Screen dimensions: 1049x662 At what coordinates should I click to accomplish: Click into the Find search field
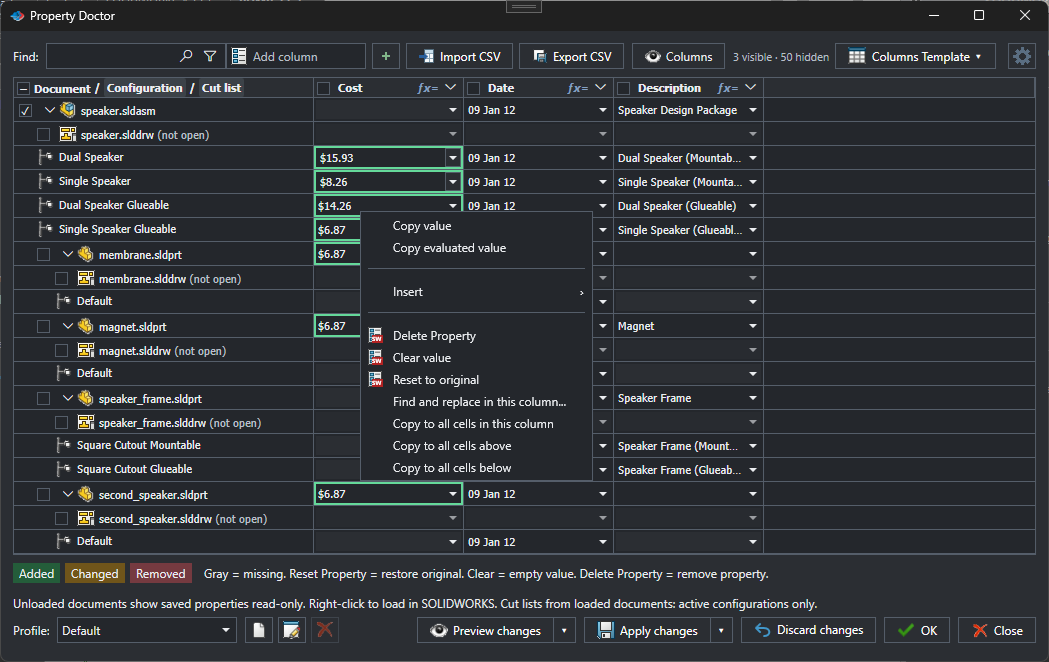pos(111,56)
